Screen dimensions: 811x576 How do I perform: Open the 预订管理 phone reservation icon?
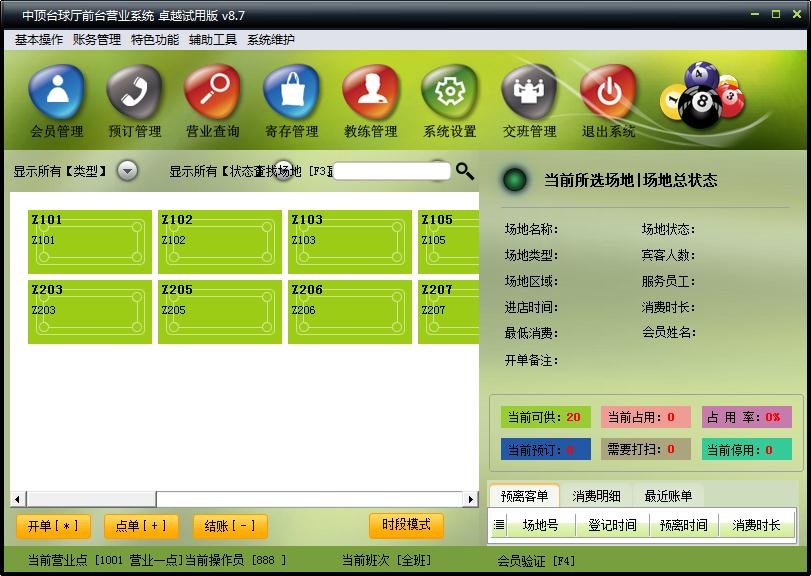(x=134, y=93)
